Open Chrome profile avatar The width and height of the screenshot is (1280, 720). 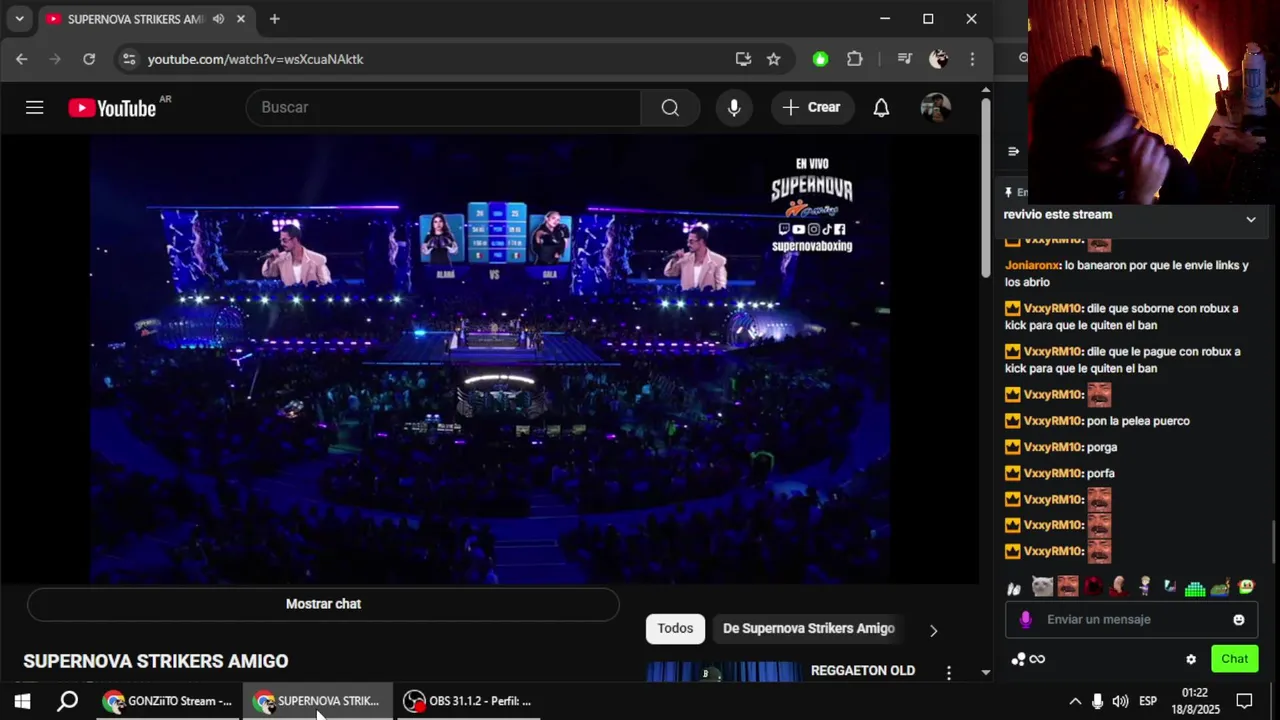tap(938, 59)
